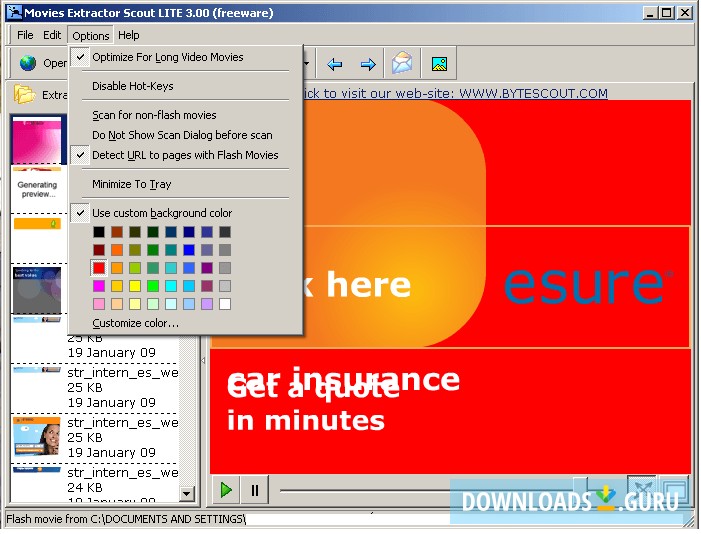
Task: Click the esure logo in preview
Action: click(587, 285)
